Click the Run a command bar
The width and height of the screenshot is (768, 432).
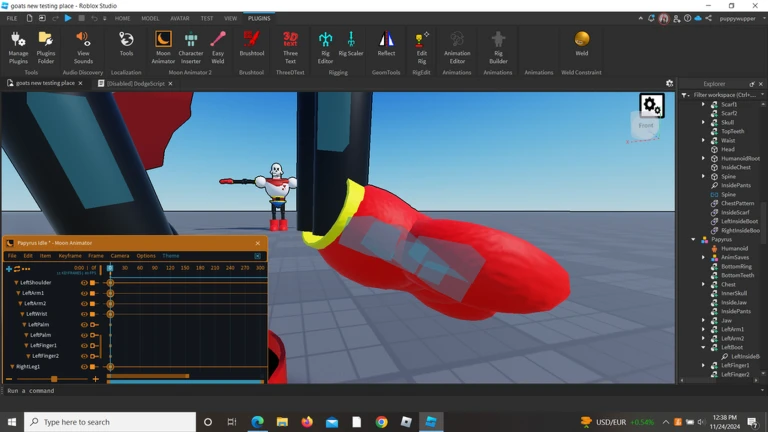pyautogui.click(x=382, y=391)
